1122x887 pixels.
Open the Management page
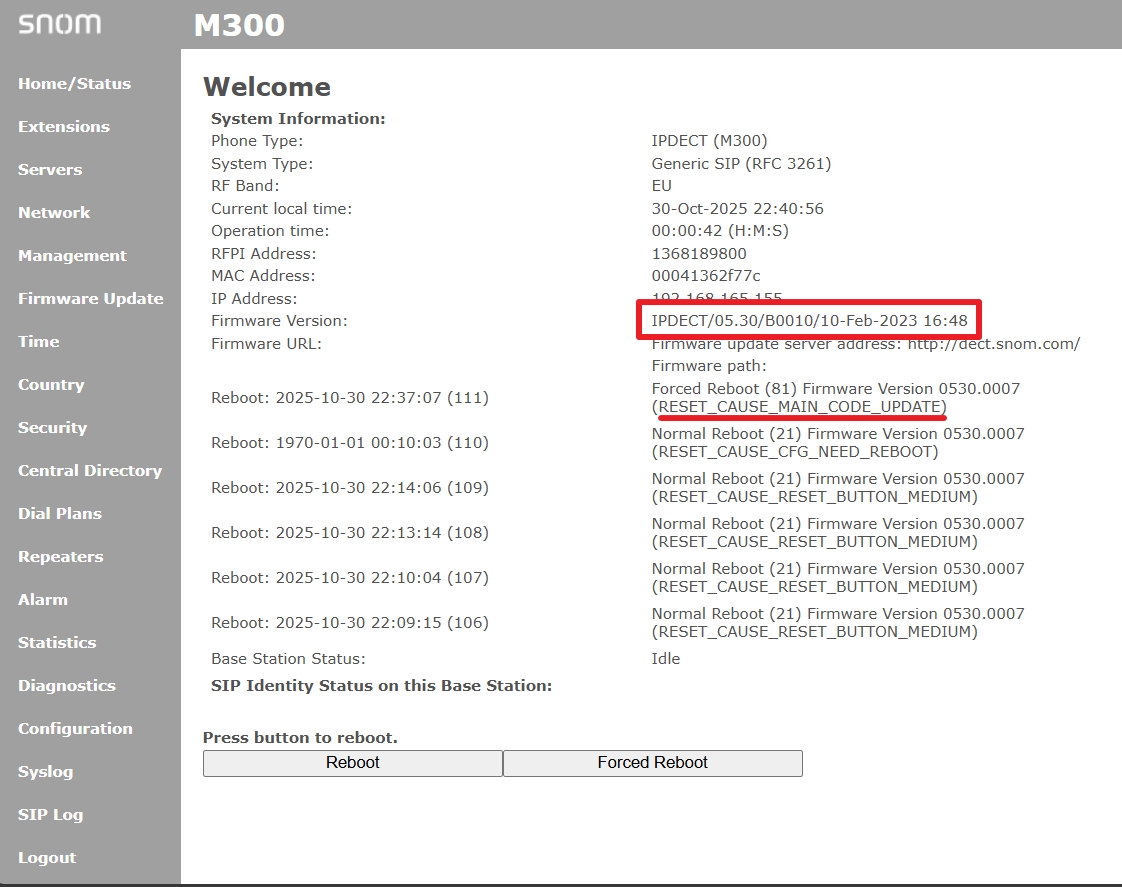click(72, 255)
